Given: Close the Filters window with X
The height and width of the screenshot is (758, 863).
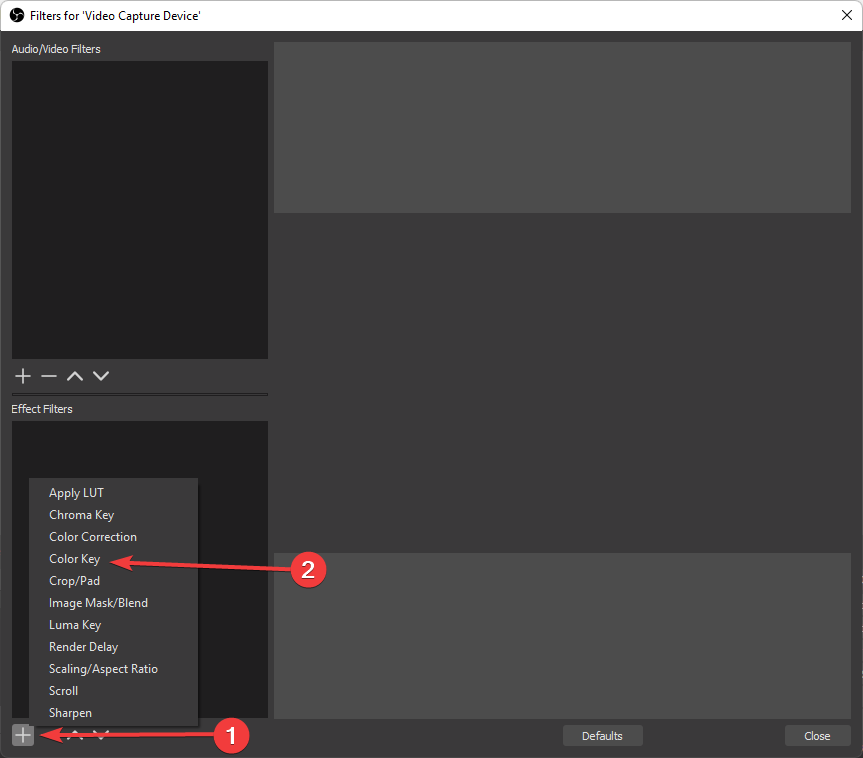Looking at the screenshot, I should (847, 15).
